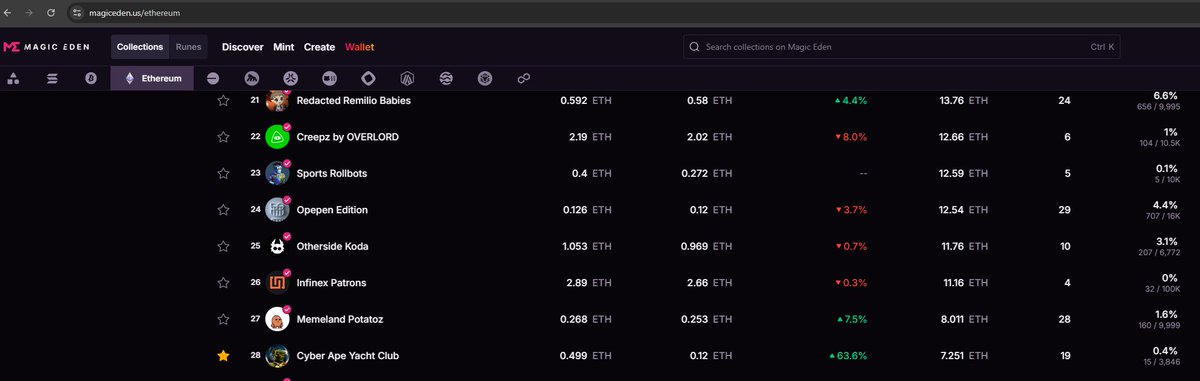Image resolution: width=1200 pixels, height=381 pixels.
Task: Select the all-chains shapes icon
Action: [x=14, y=78]
